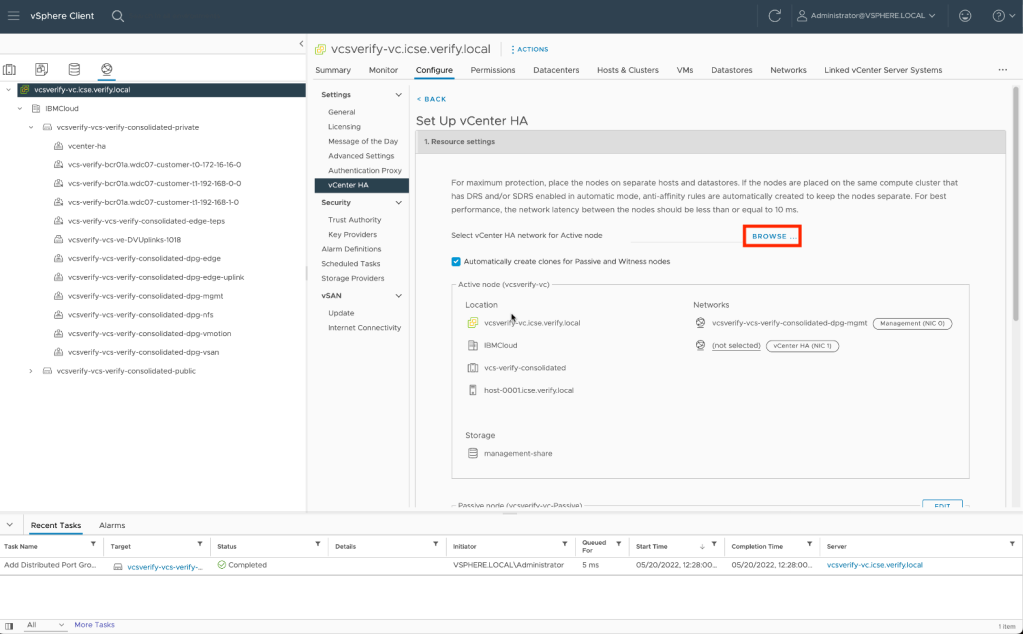Open the Alarms tab in bottom panel
The width and height of the screenshot is (1023, 634).
pyautogui.click(x=111, y=525)
